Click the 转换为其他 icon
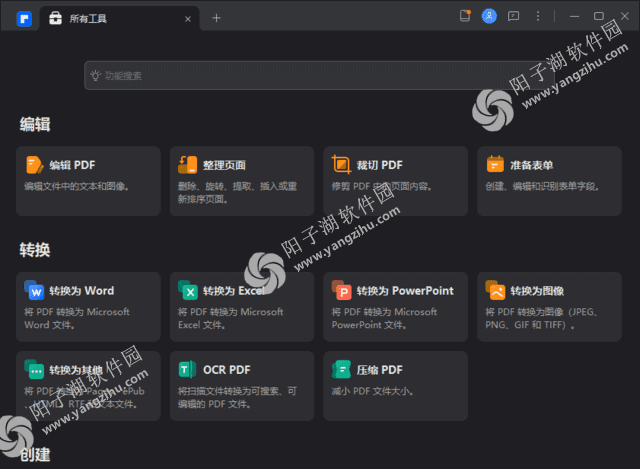This screenshot has height=469, width=640. click(x=34, y=369)
